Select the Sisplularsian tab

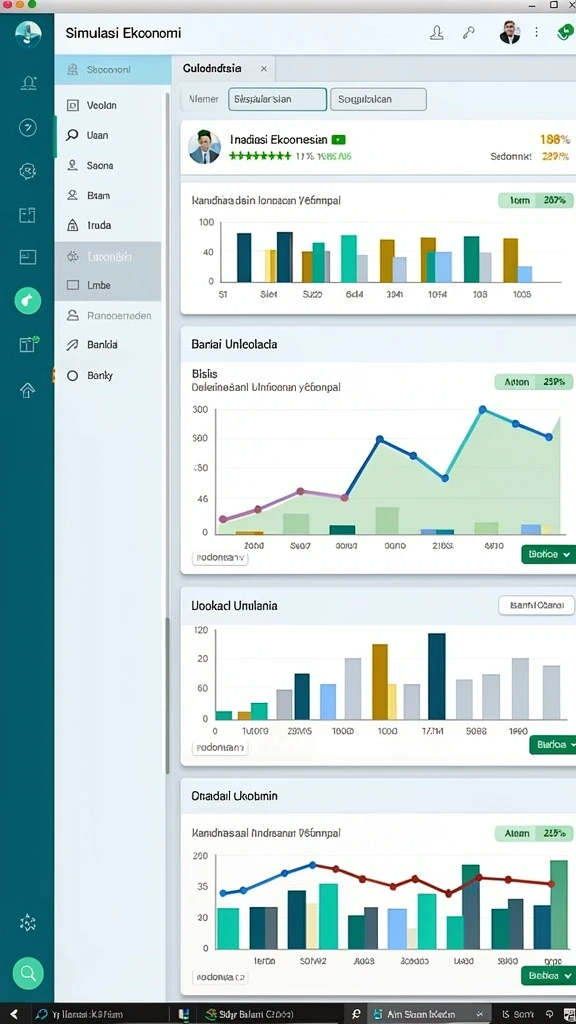coord(277,99)
